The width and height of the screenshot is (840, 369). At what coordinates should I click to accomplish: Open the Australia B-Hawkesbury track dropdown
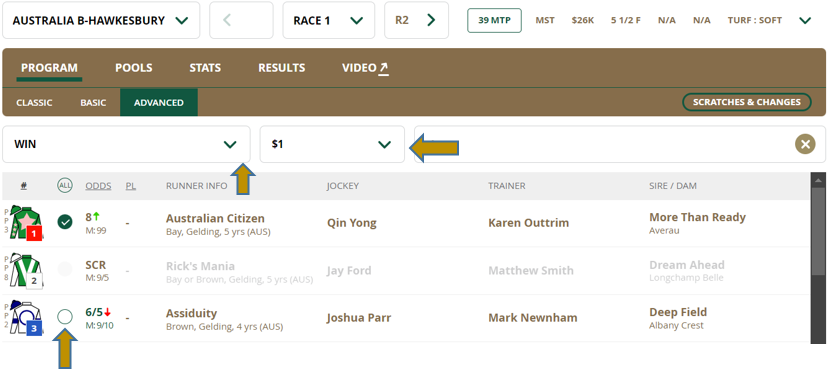pyautogui.click(x=101, y=20)
